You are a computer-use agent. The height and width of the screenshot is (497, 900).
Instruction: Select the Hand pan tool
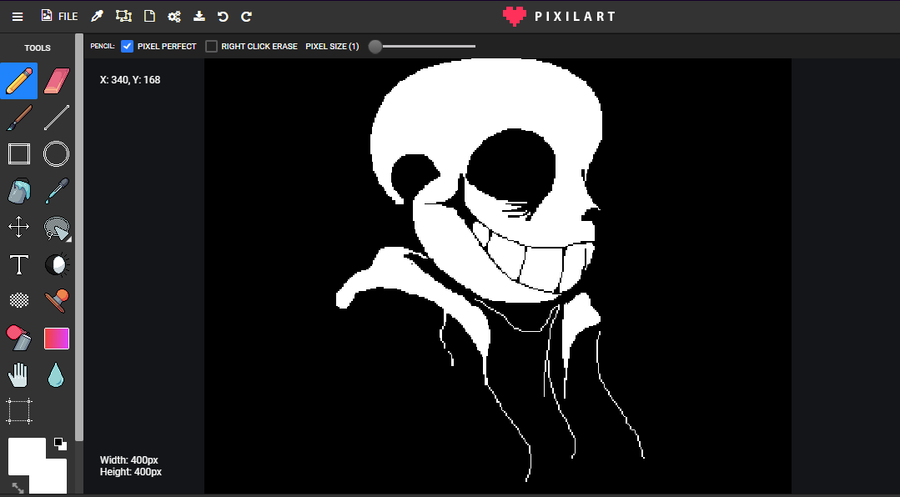pyautogui.click(x=18, y=375)
